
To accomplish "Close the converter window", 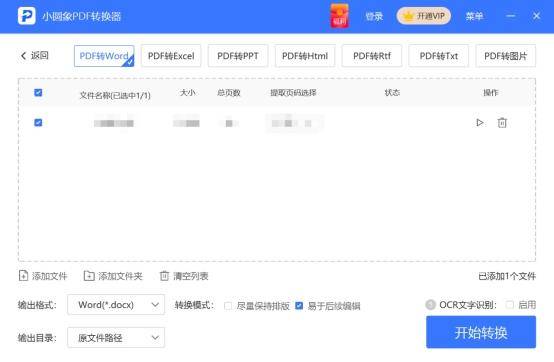I will pyautogui.click(x=536, y=16).
